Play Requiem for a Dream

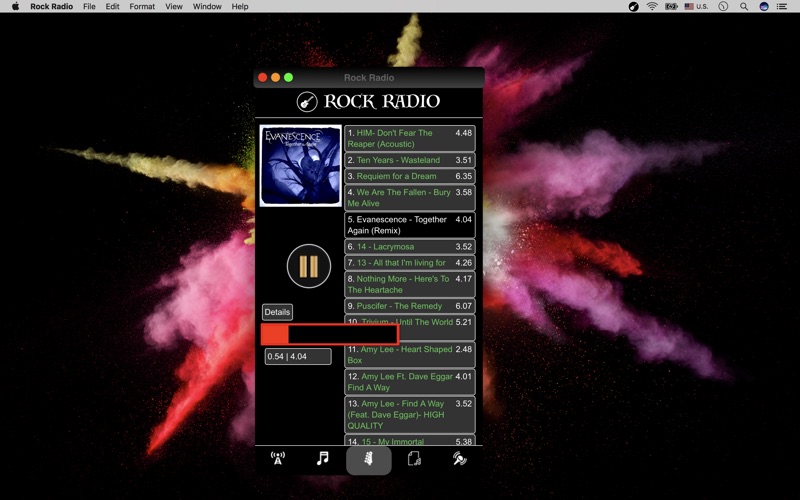point(410,176)
